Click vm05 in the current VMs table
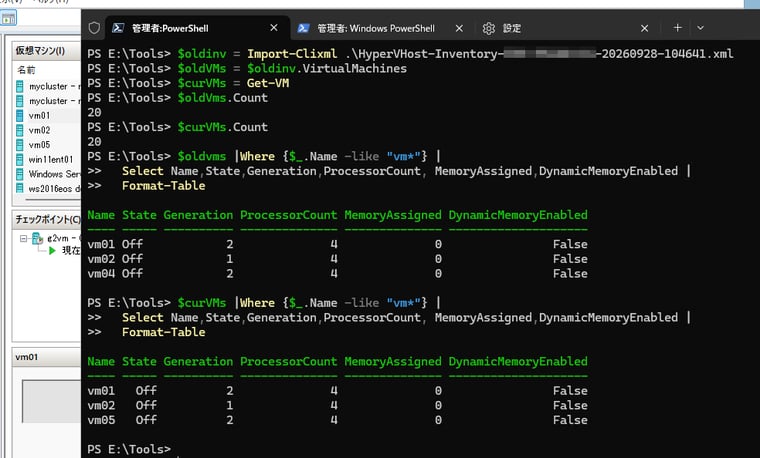Screen dimensions: 760x458 click(x=101, y=420)
